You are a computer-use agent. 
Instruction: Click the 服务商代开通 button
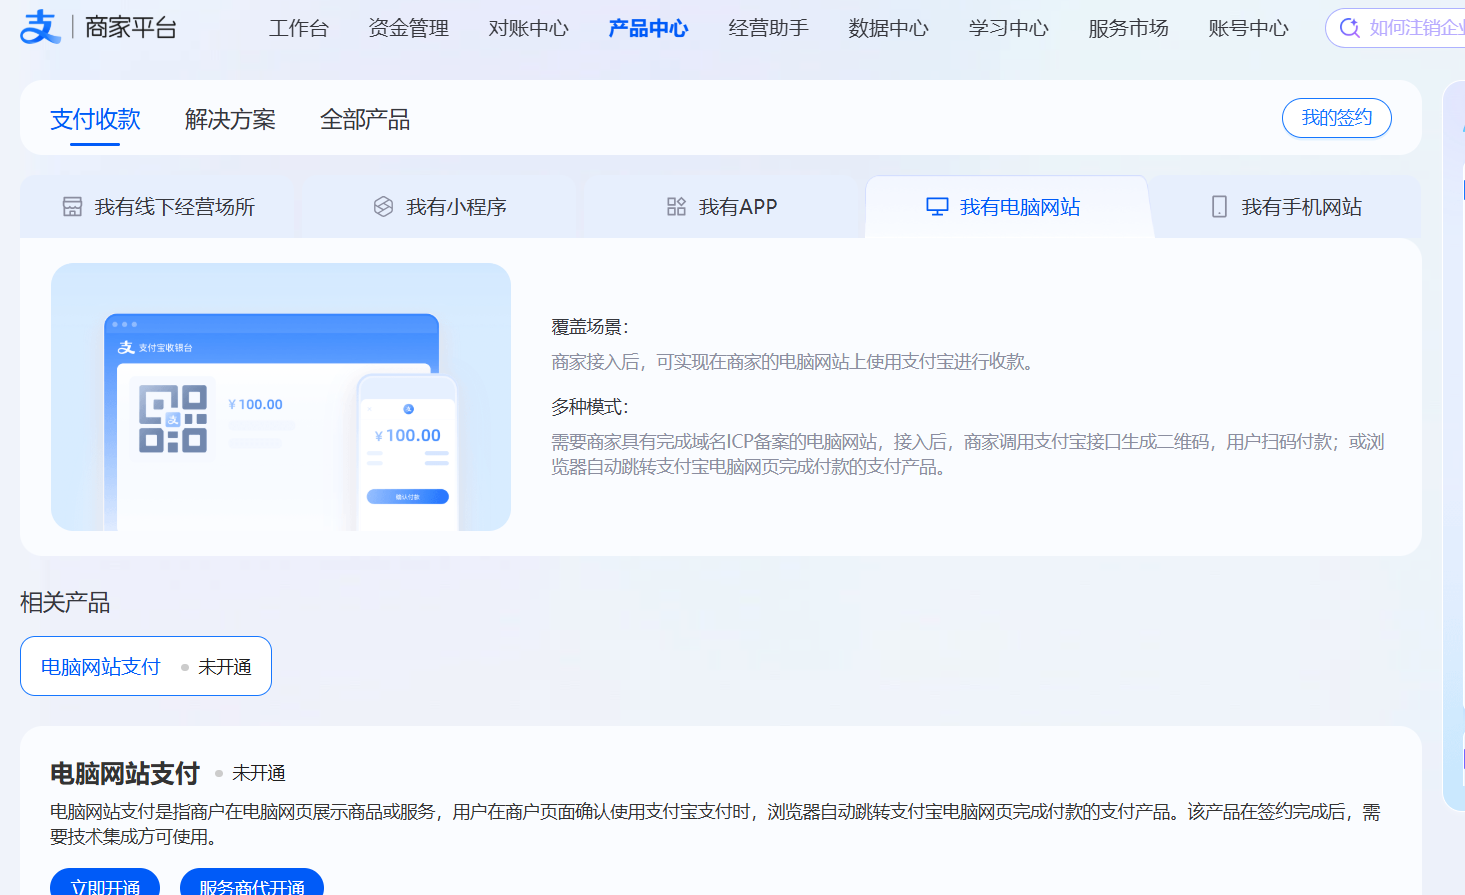tap(252, 882)
